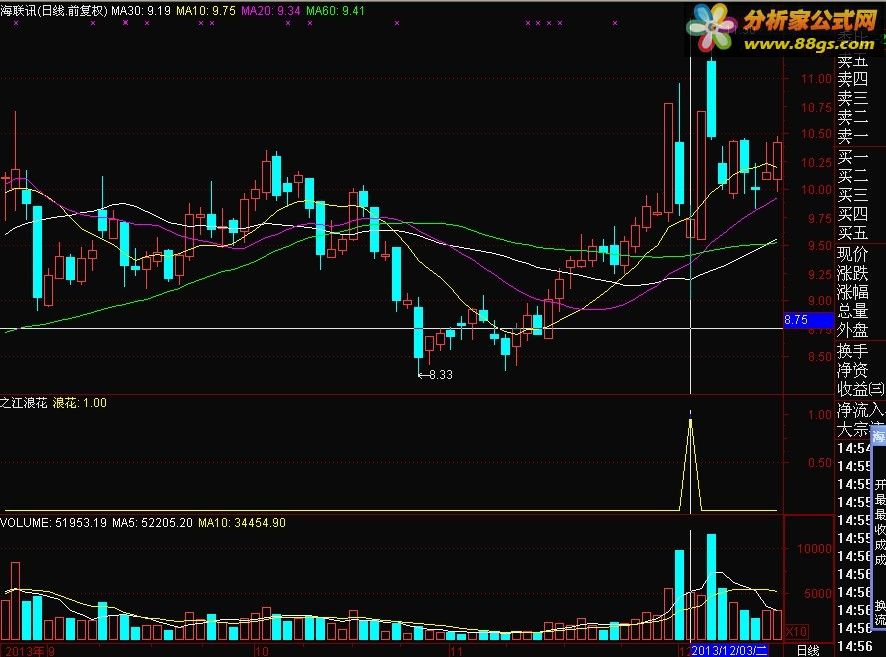This screenshot has width=886, height=657.
Task: Click the 买三 order row
Action: click(852, 195)
